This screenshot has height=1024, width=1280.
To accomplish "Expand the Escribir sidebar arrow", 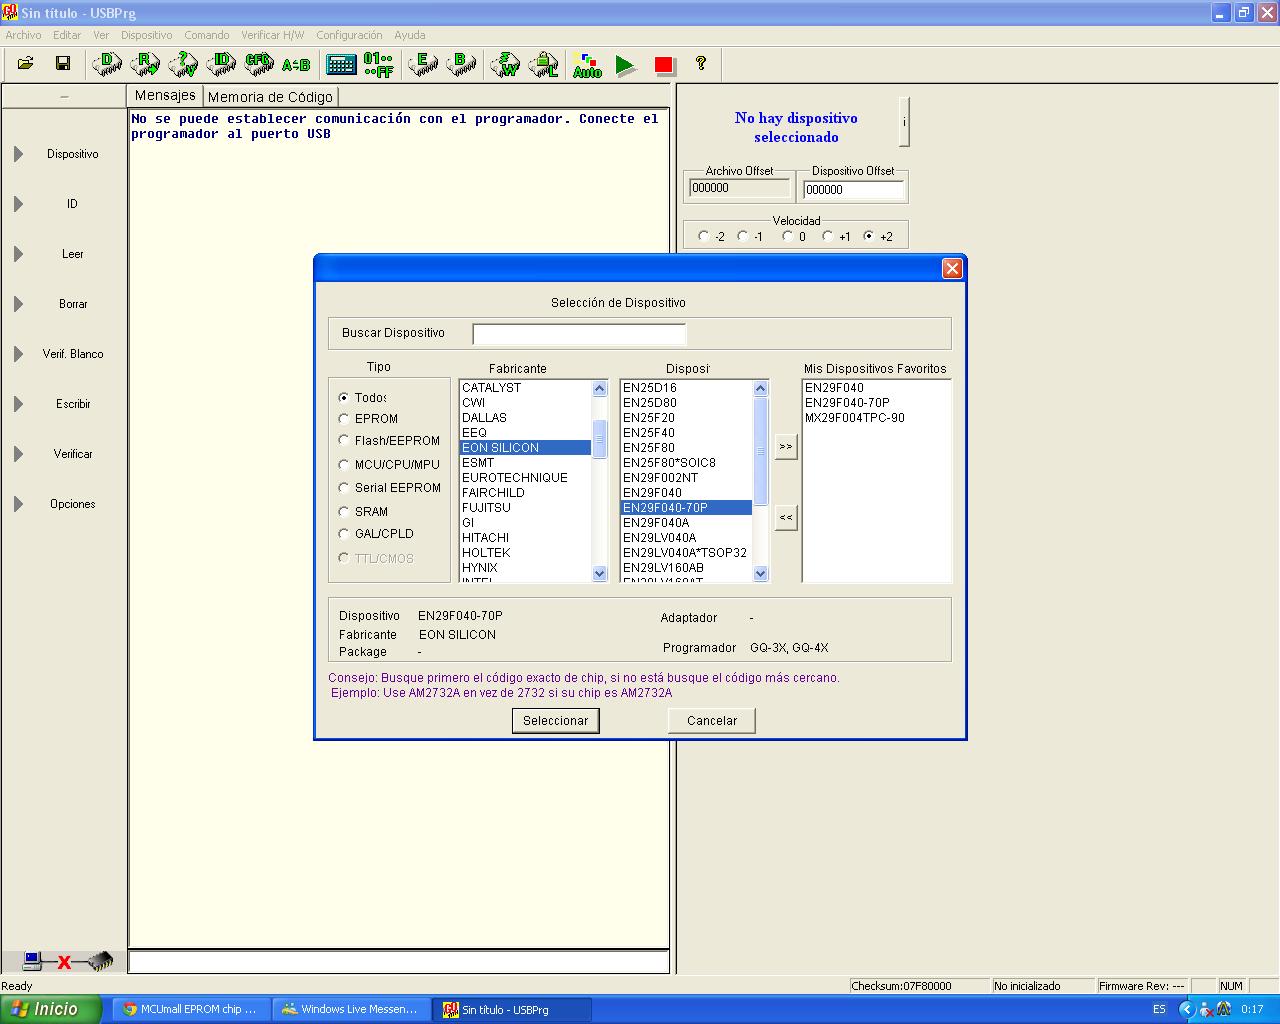I will 18,404.
